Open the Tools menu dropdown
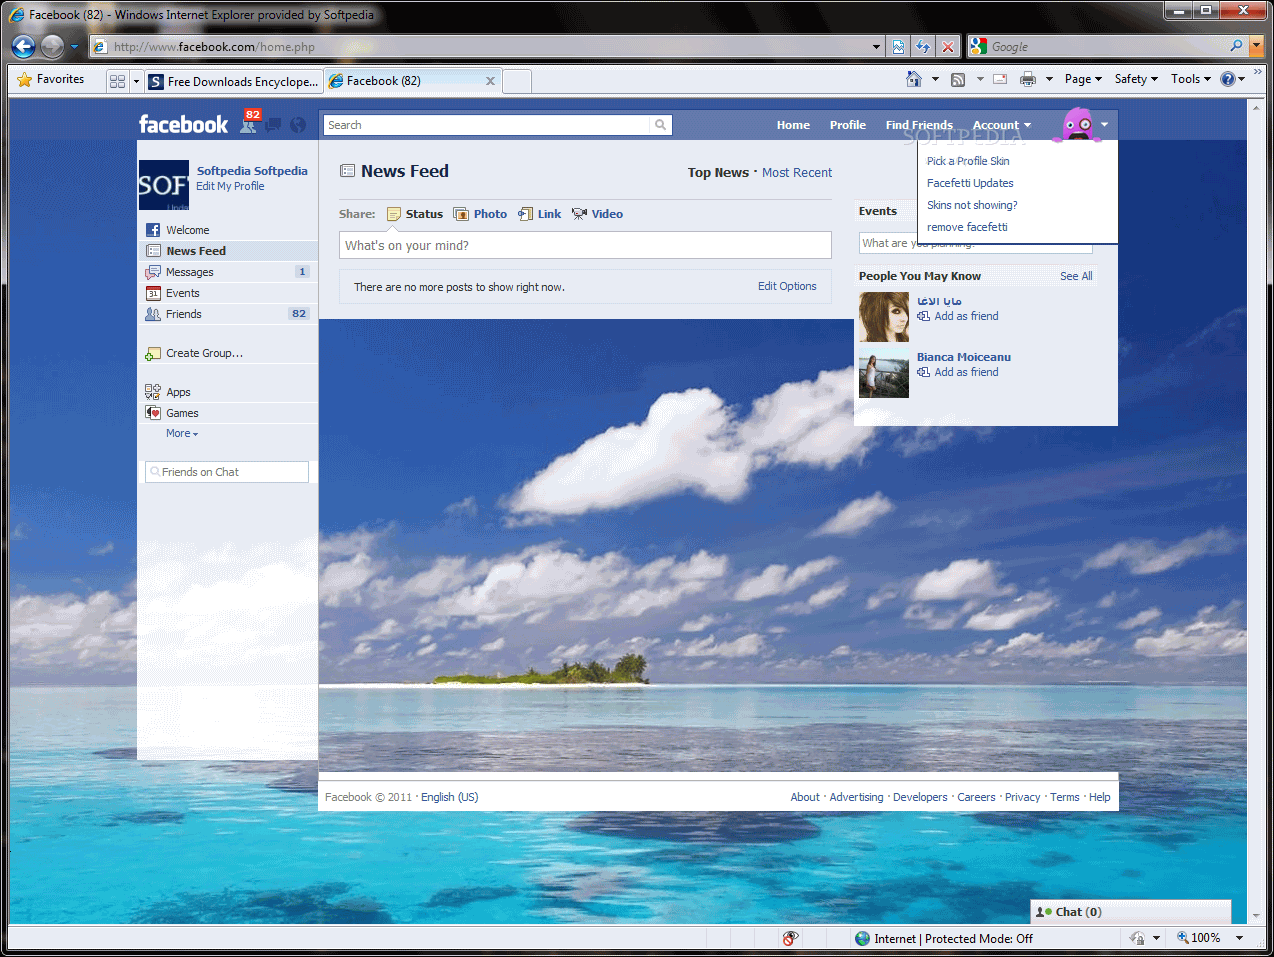Viewport: 1274px width, 957px height. (1191, 79)
